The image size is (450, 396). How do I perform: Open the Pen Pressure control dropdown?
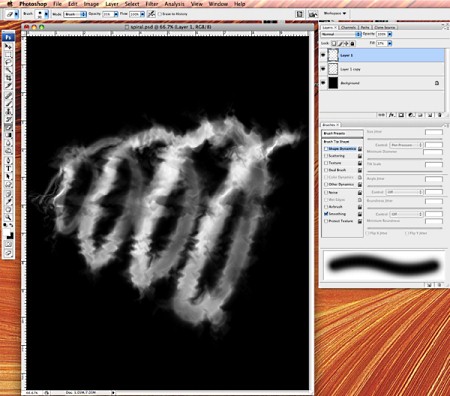[407, 145]
